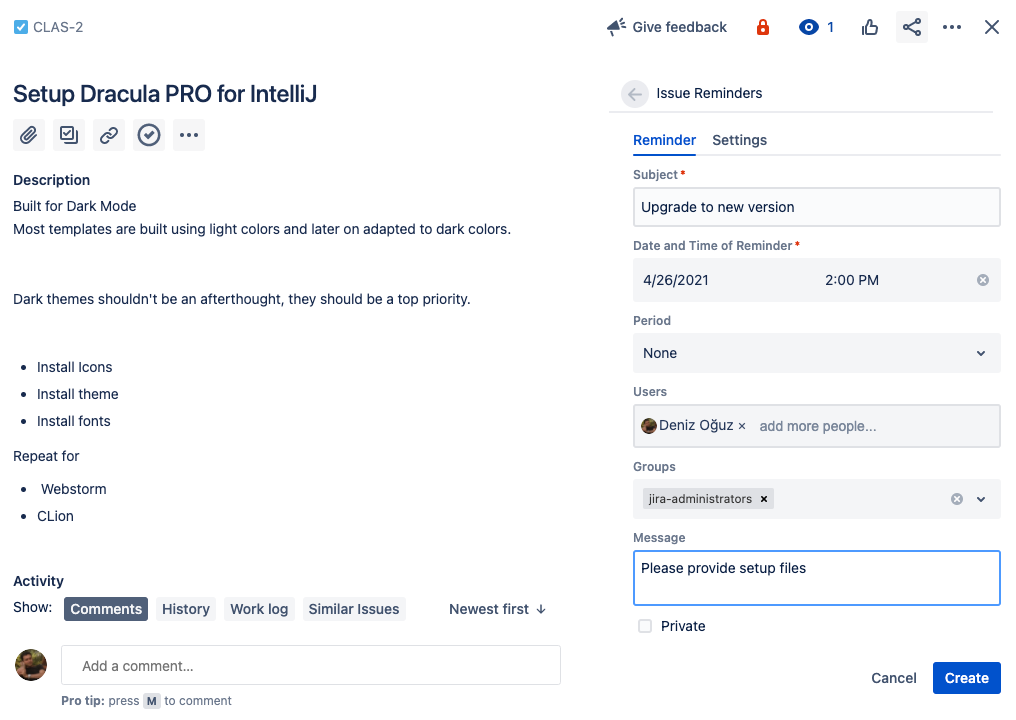
Task: Show the History activity tab
Action: point(186,609)
